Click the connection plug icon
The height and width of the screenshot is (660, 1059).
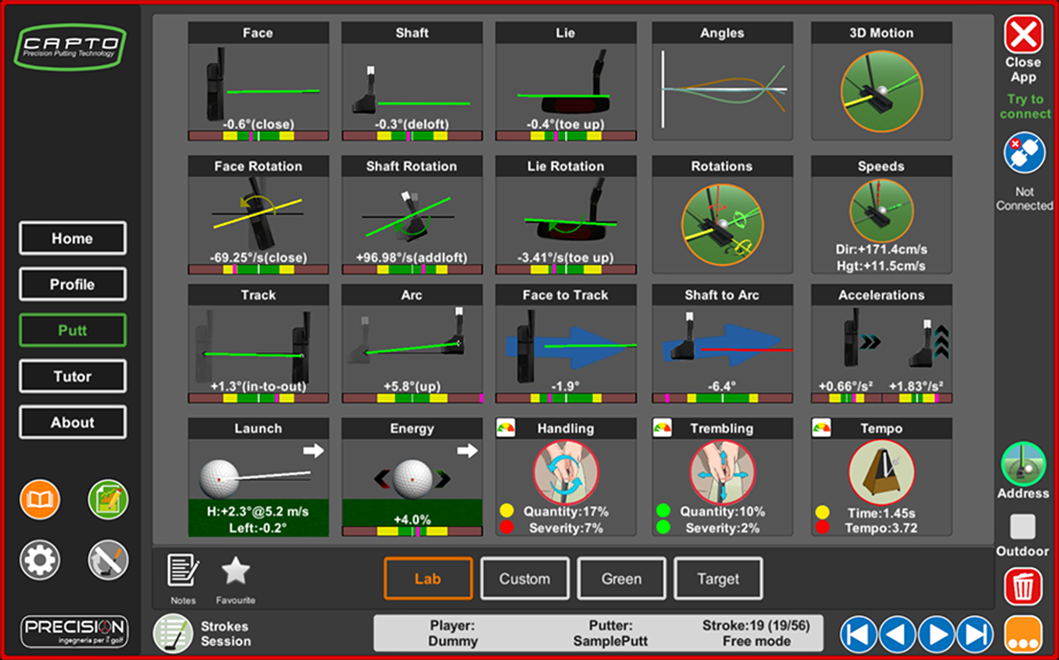pos(1024,154)
